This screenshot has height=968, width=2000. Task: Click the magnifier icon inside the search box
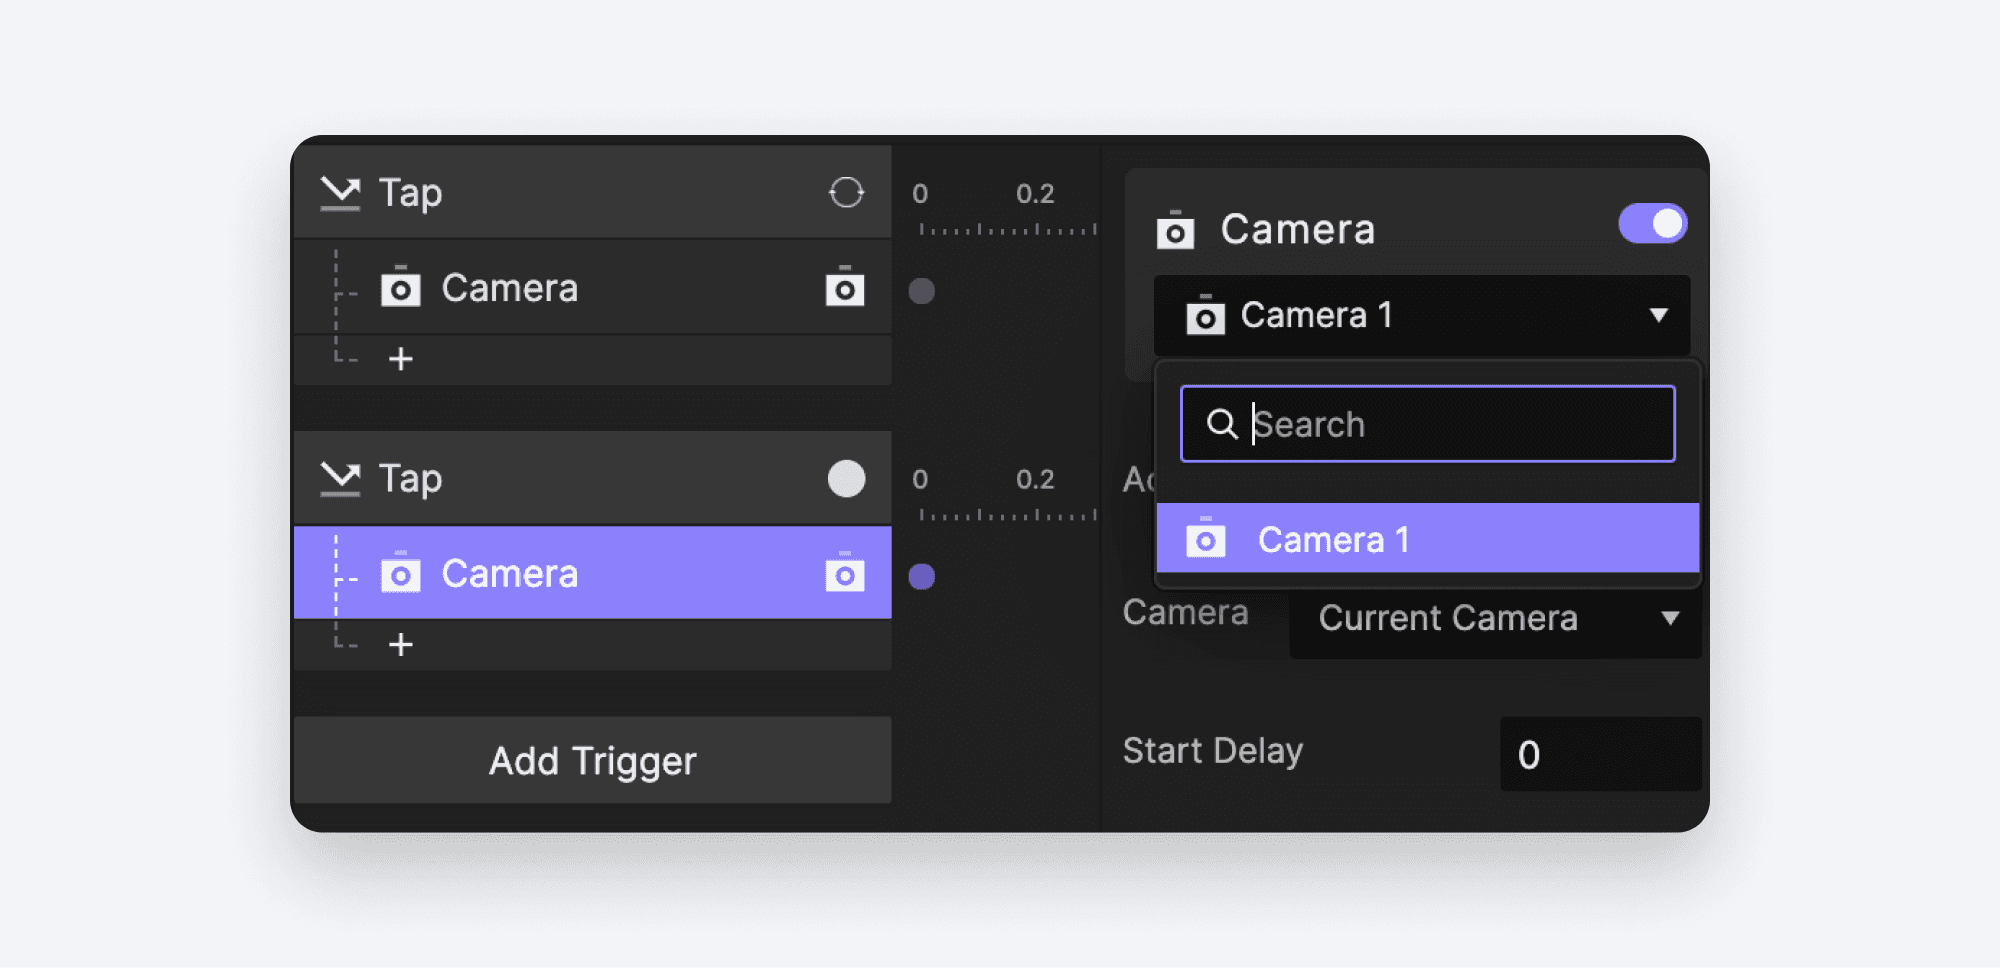(x=1222, y=424)
